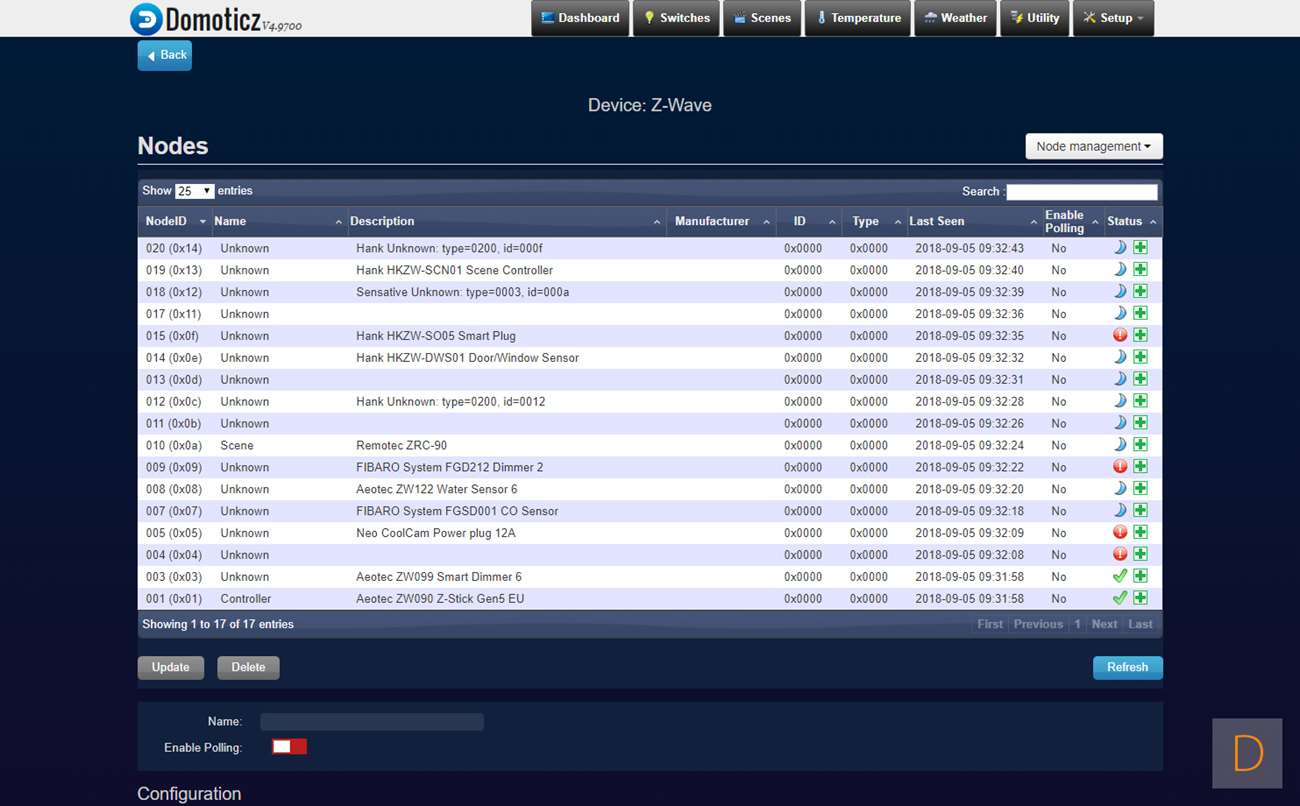The height and width of the screenshot is (806, 1300).
Task: Open the Dashboard tab
Action: click(x=580, y=18)
